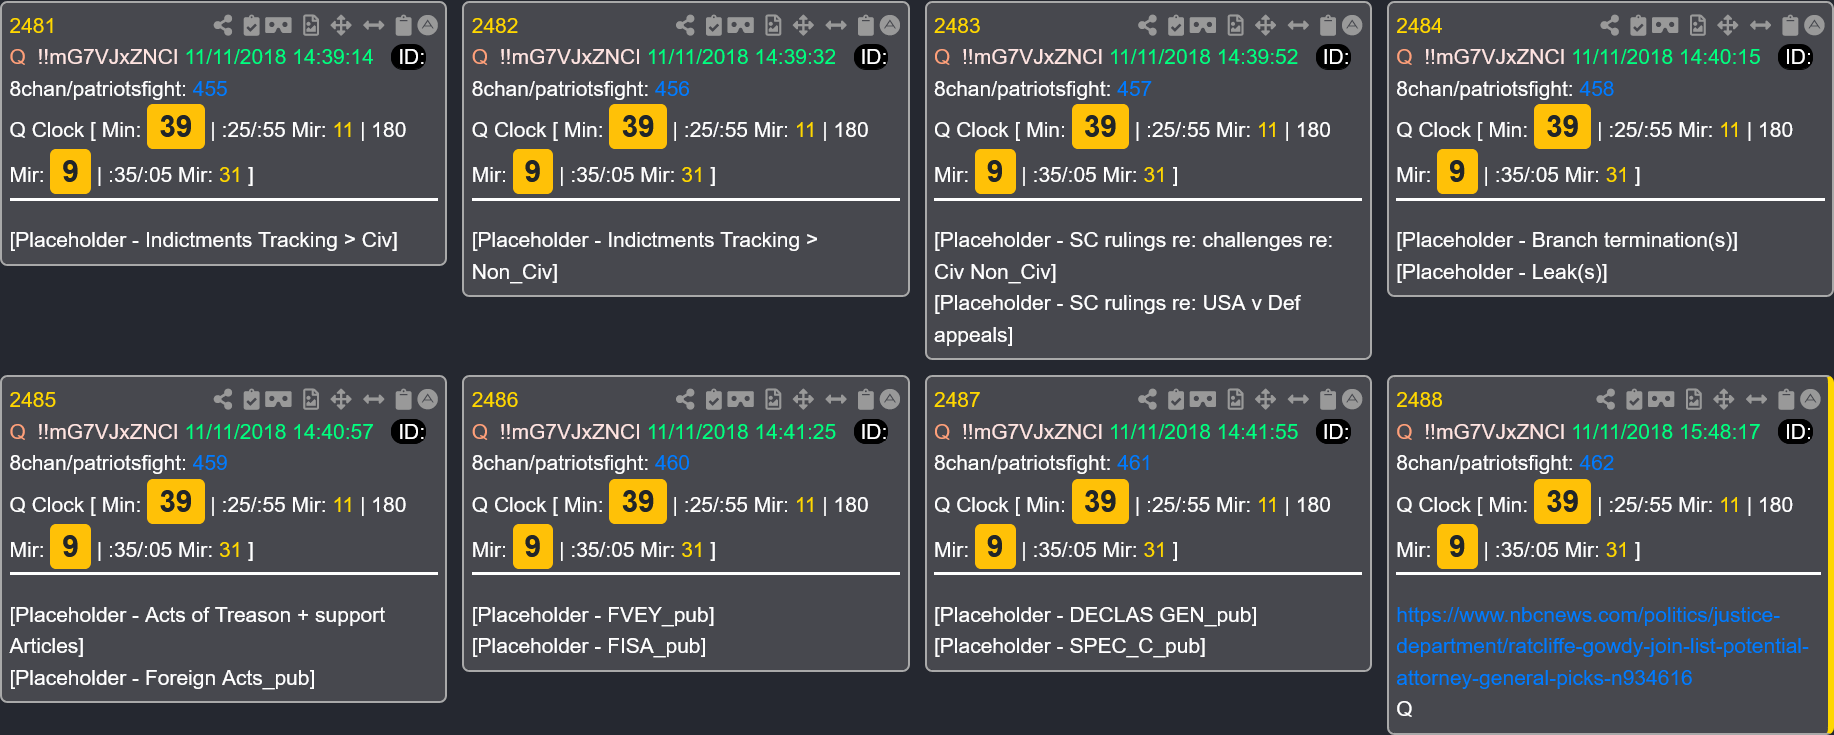This screenshot has height=735, width=1834.
Task: Click clipboard-check icon on post 2481
Action: [x=252, y=25]
